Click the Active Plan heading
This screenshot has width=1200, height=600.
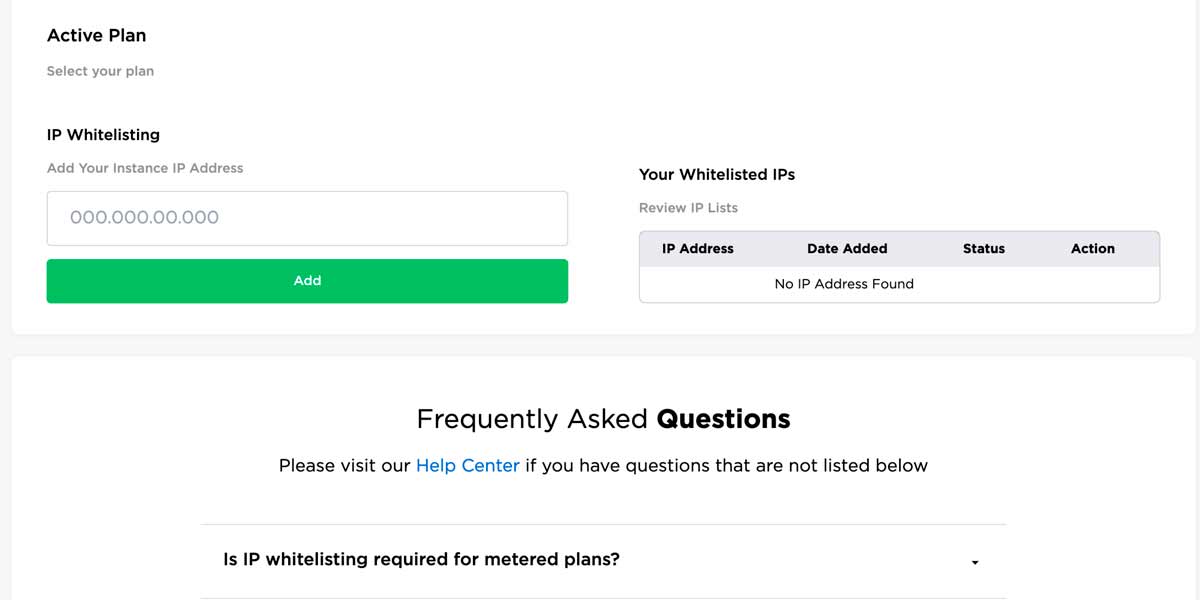[96, 35]
